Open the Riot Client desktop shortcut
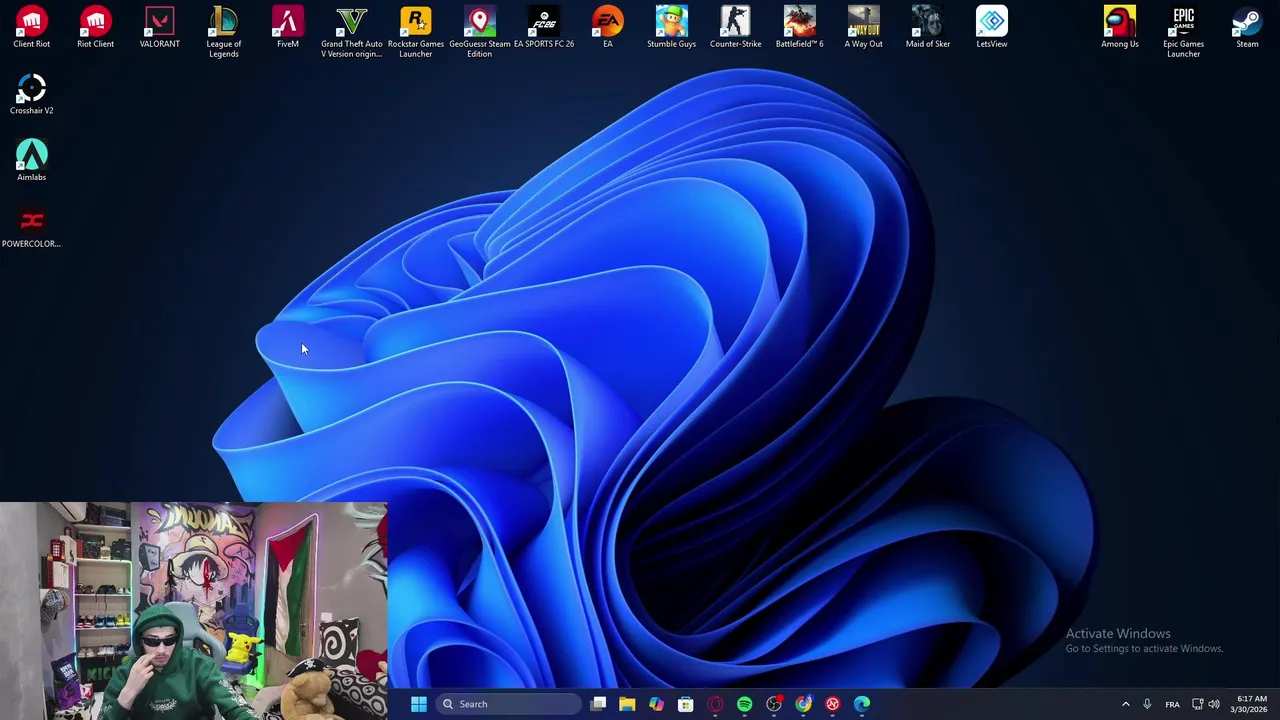The width and height of the screenshot is (1280, 720). [95, 27]
